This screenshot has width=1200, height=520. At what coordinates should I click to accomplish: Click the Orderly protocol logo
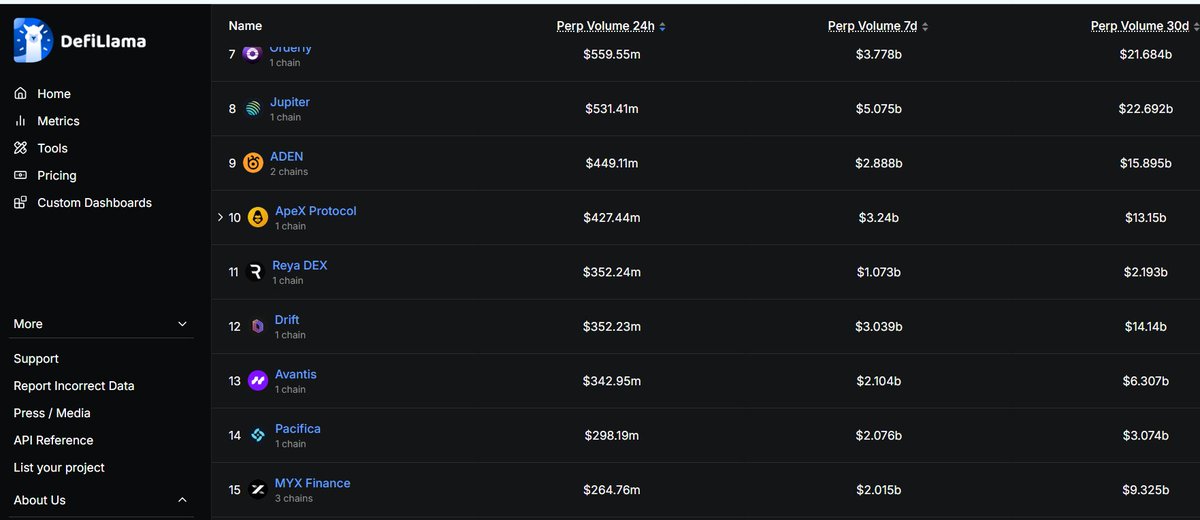[x=252, y=53]
